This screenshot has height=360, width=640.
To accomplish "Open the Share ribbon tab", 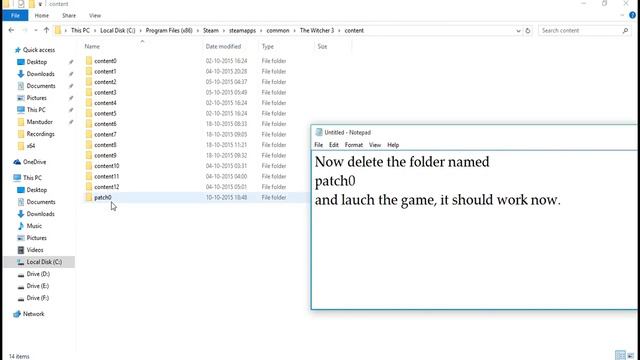I will point(69,16).
